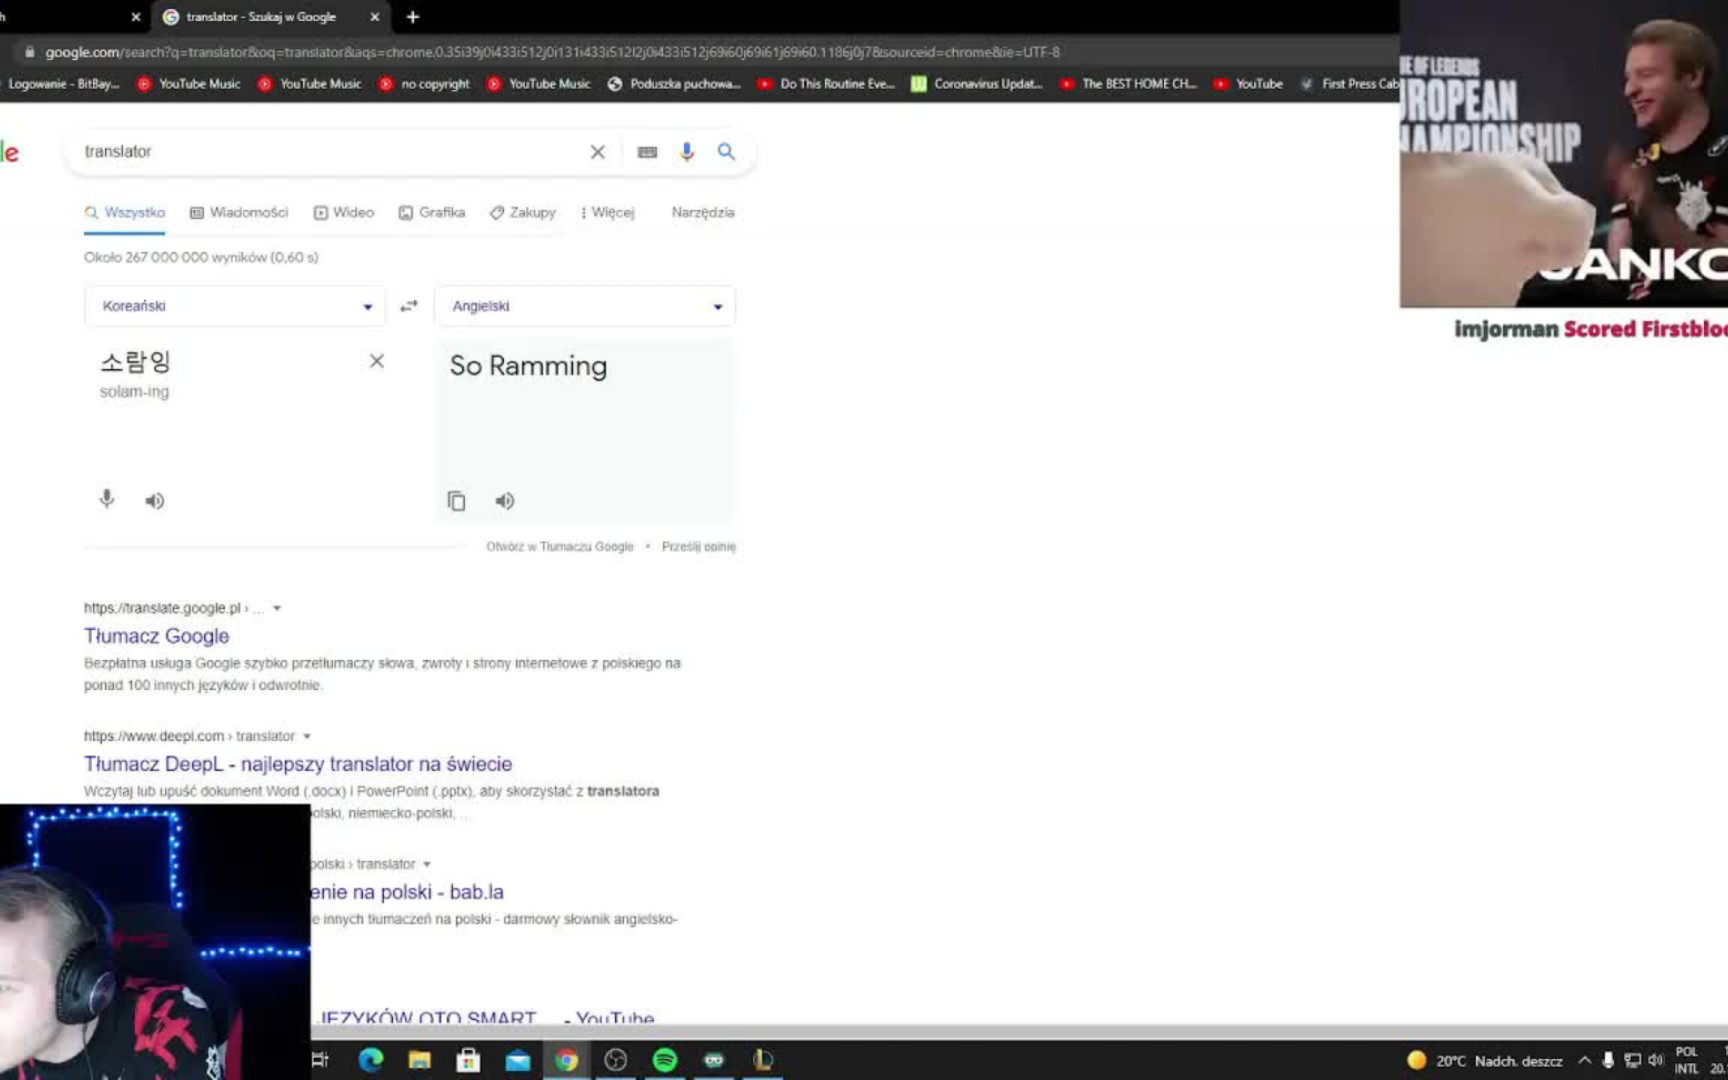Copy the translation So Ramming
Screen dimensions: 1728x1080
[x=456, y=501]
